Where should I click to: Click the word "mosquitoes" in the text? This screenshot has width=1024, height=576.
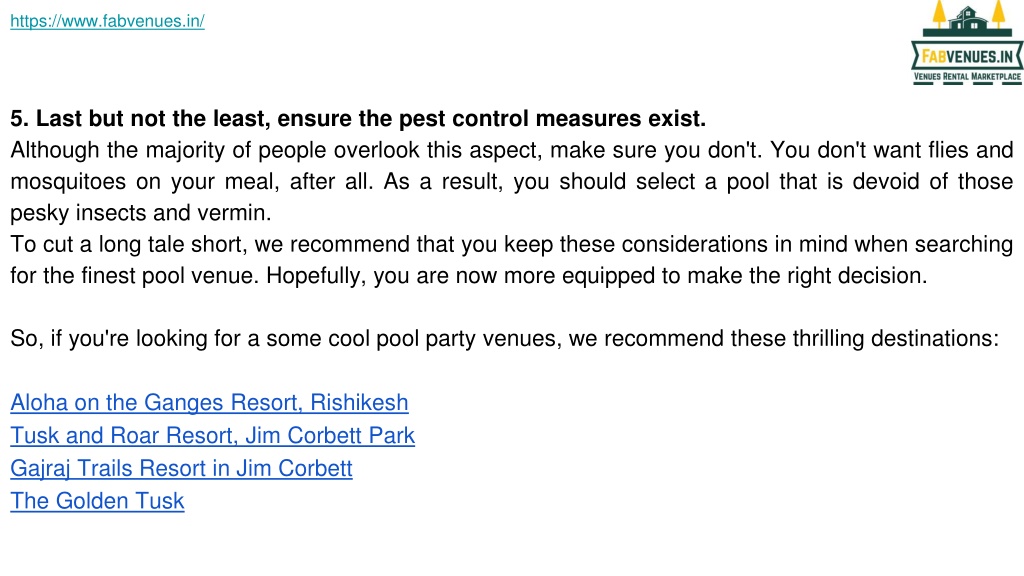tap(68, 182)
